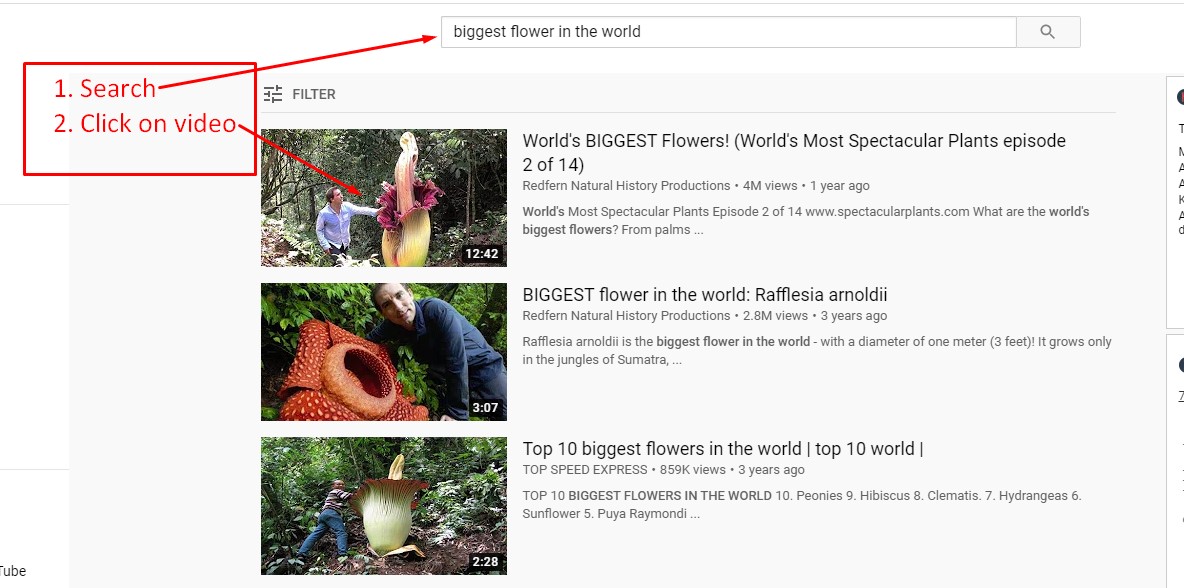The height and width of the screenshot is (588, 1184).
Task: Open the title 'Top 10 biggest flowers in the world'
Action: (x=722, y=449)
